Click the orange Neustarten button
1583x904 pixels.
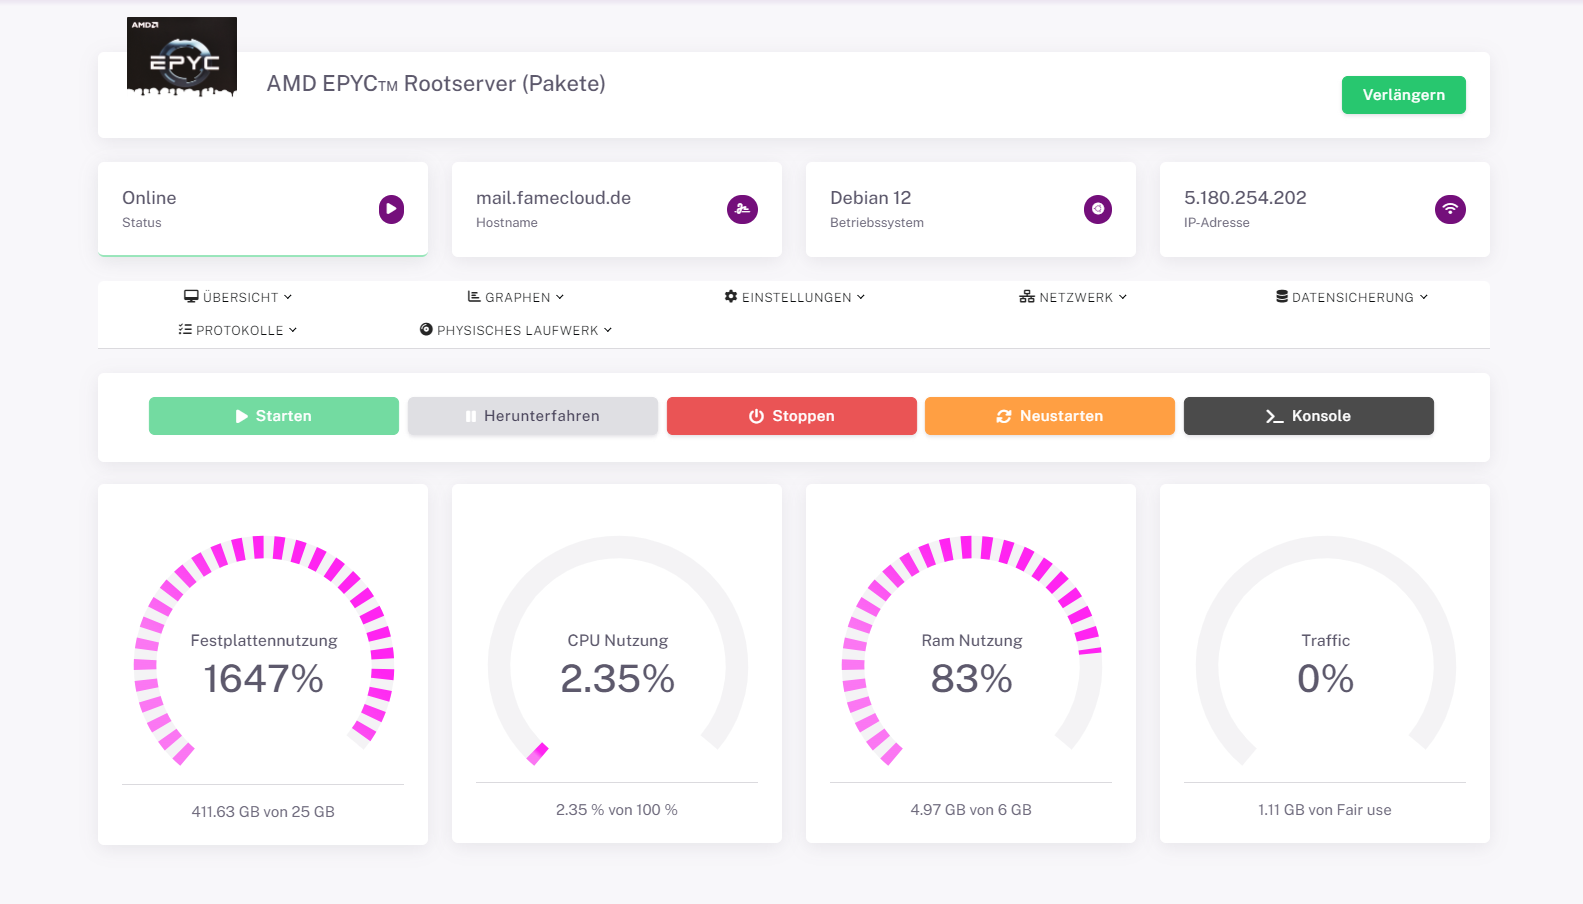coord(1049,416)
